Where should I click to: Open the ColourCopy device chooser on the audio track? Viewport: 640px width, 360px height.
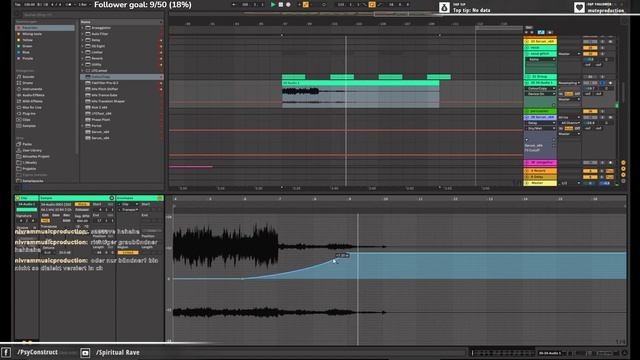[540, 89]
